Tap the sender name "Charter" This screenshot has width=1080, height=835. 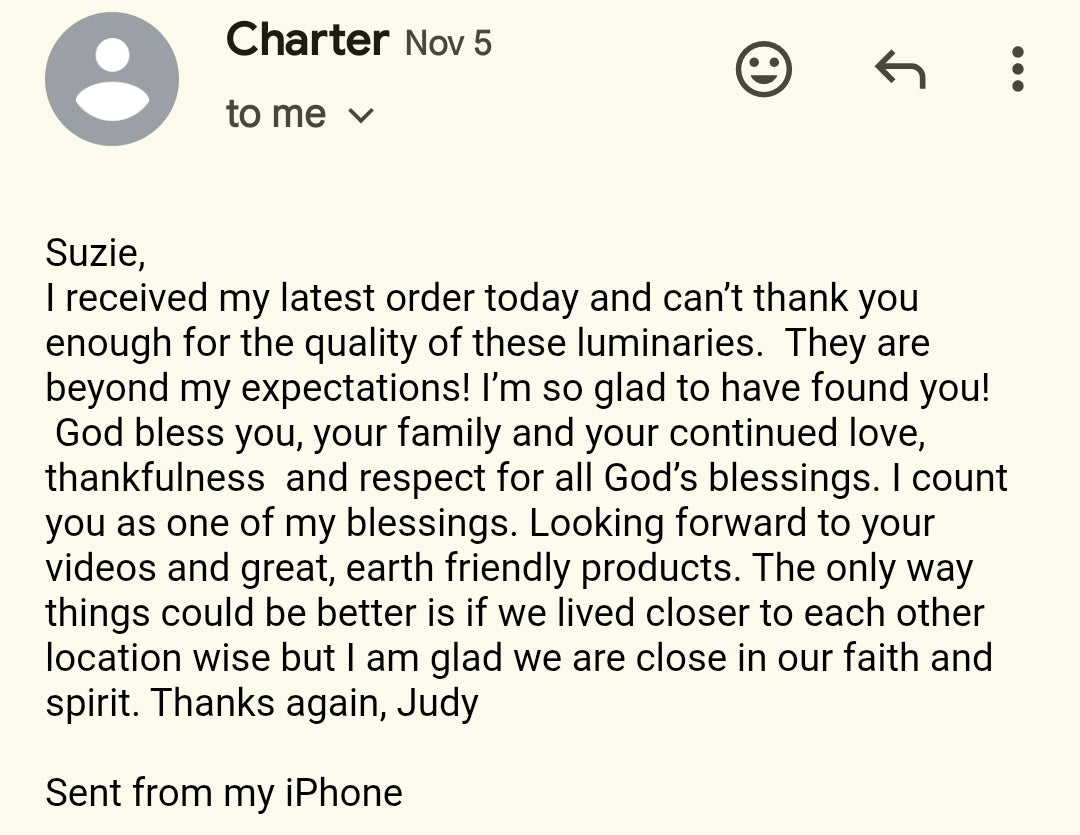[307, 41]
